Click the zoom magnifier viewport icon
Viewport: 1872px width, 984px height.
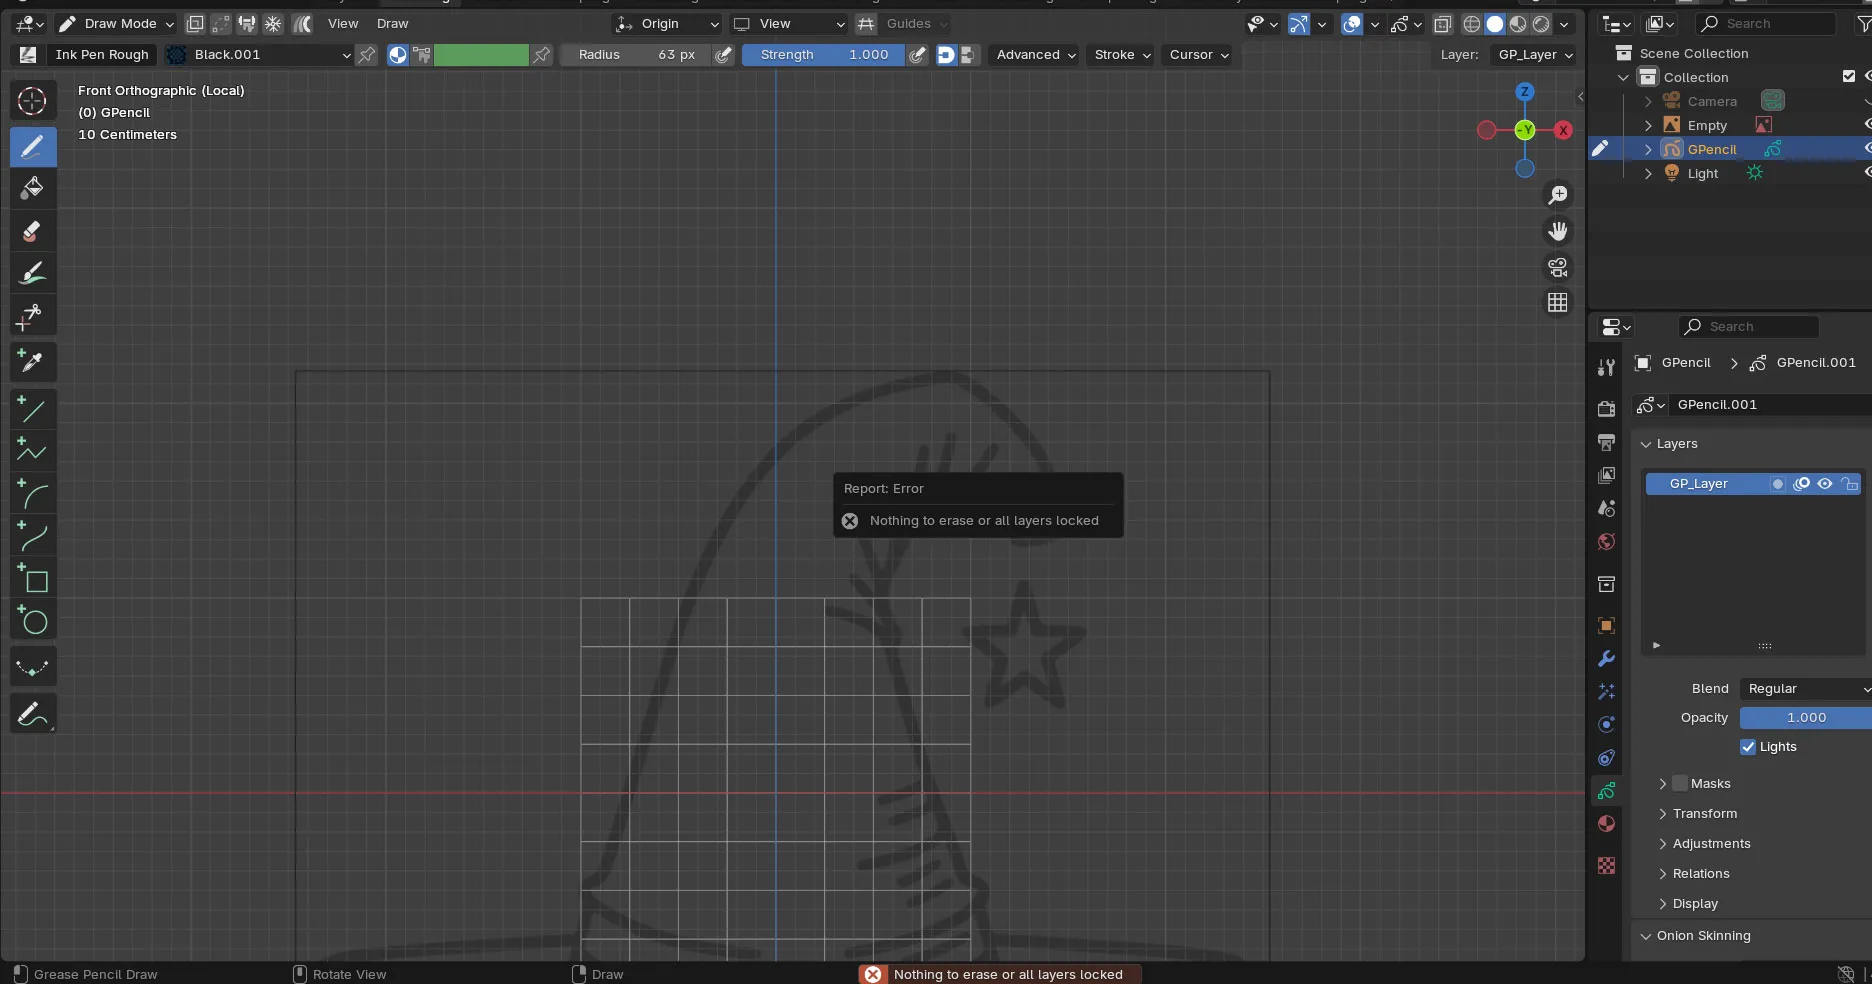[1558, 195]
